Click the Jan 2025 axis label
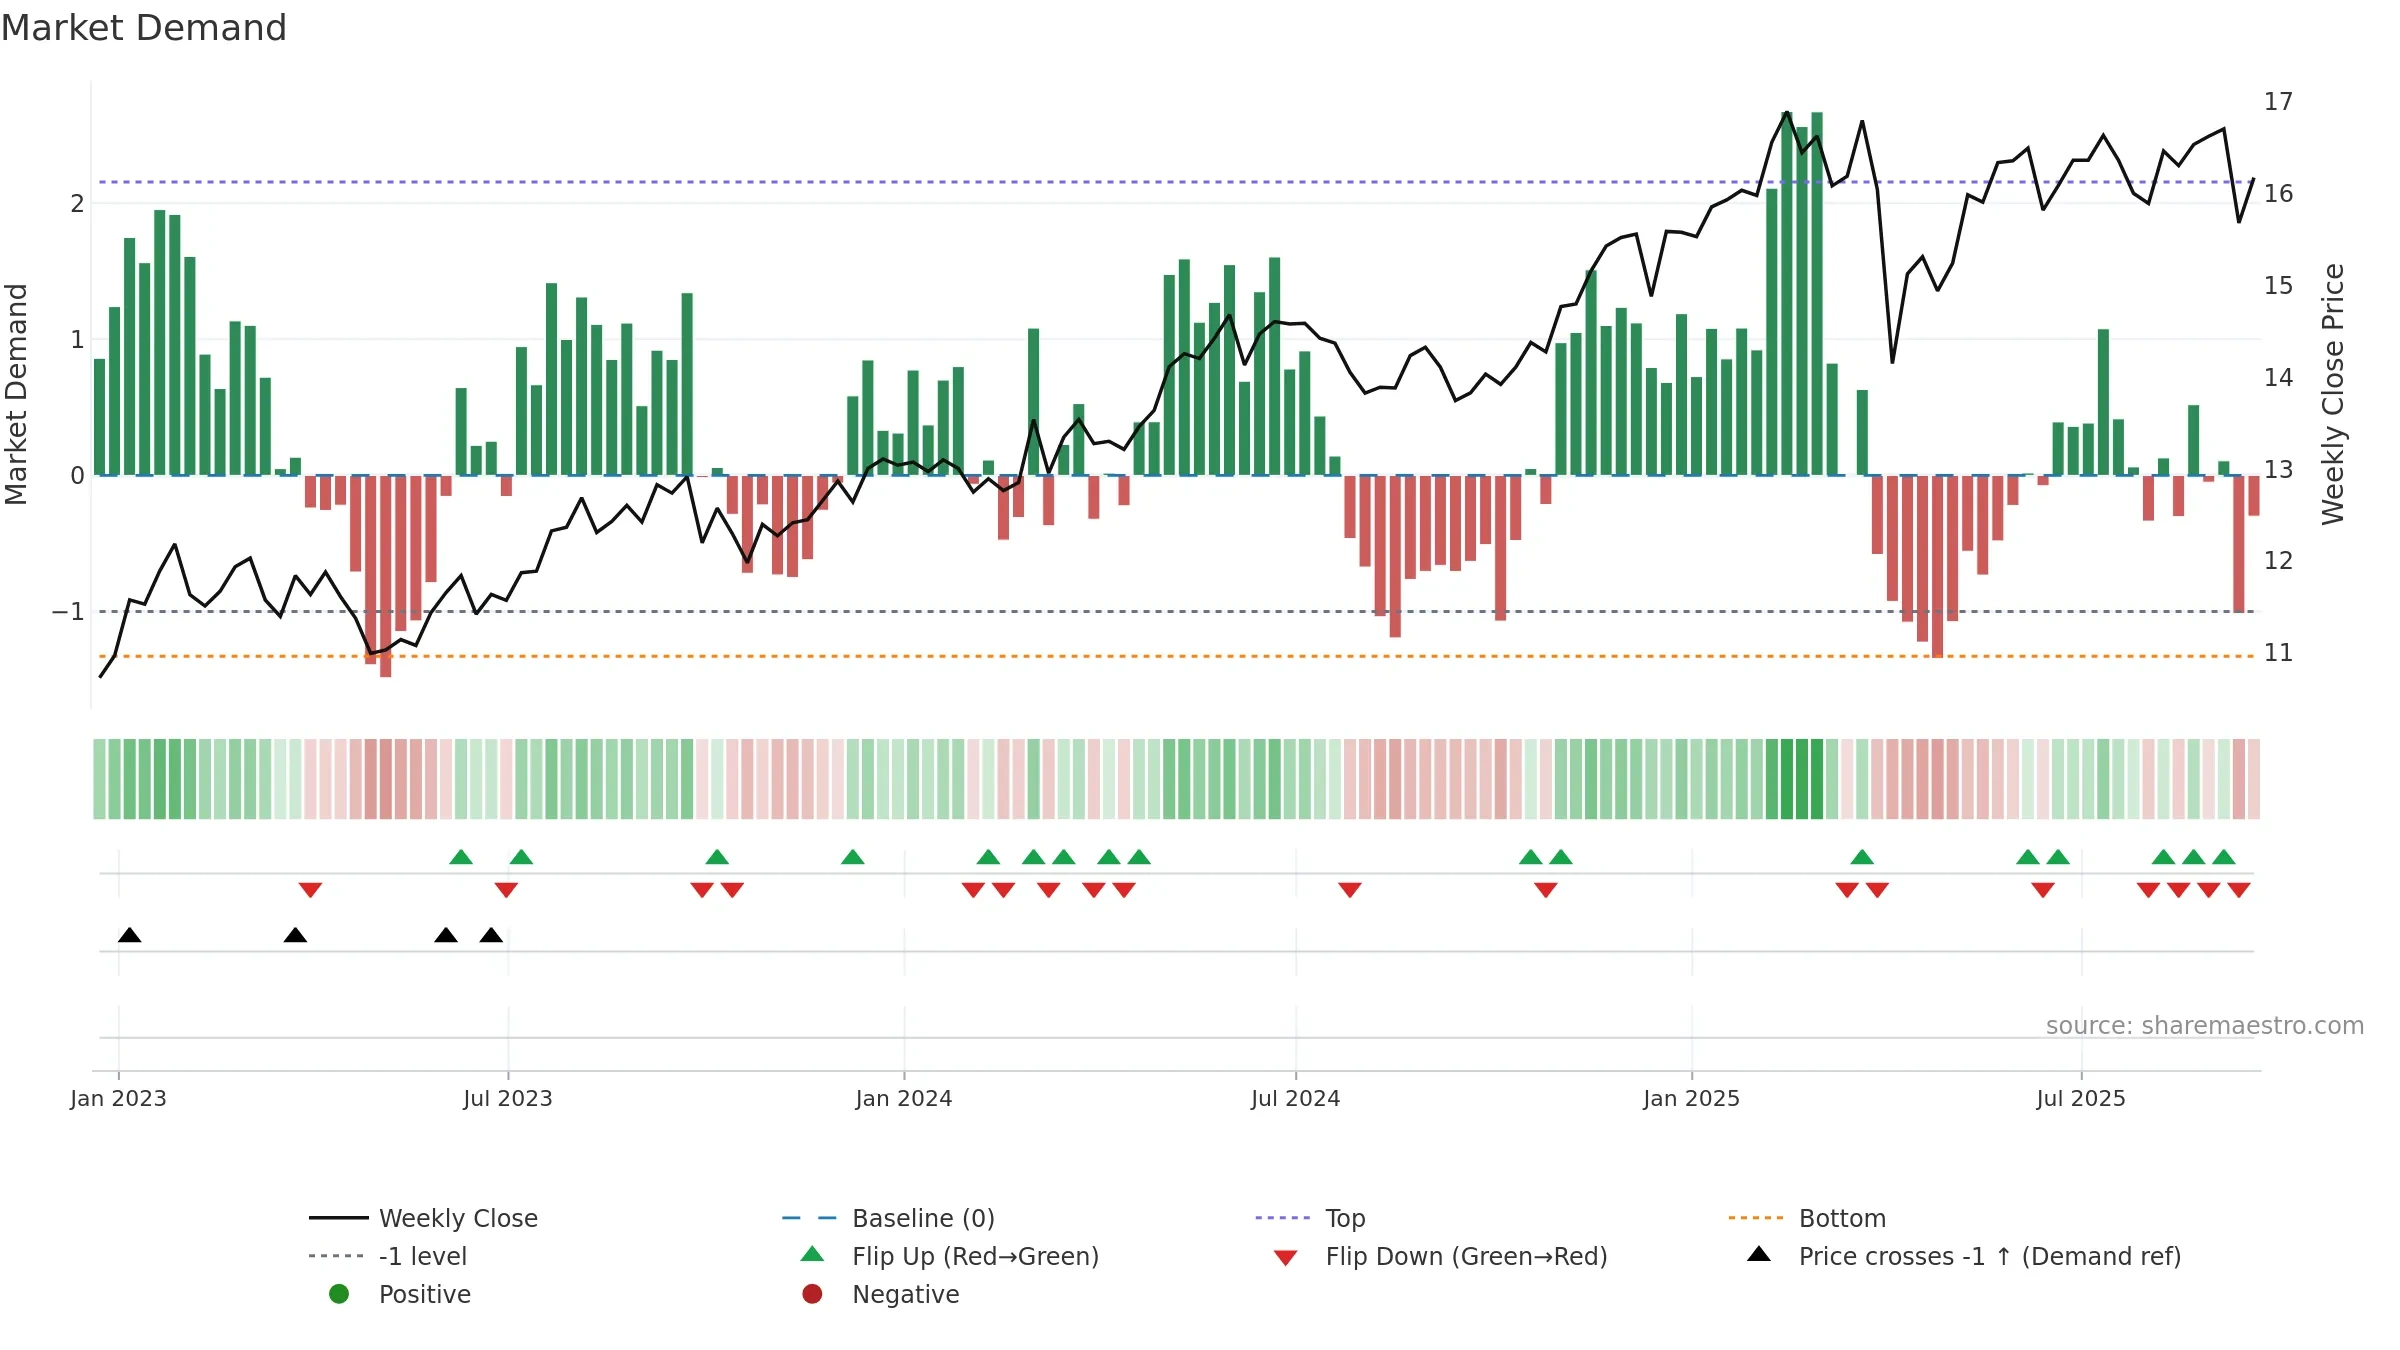 (1691, 1098)
